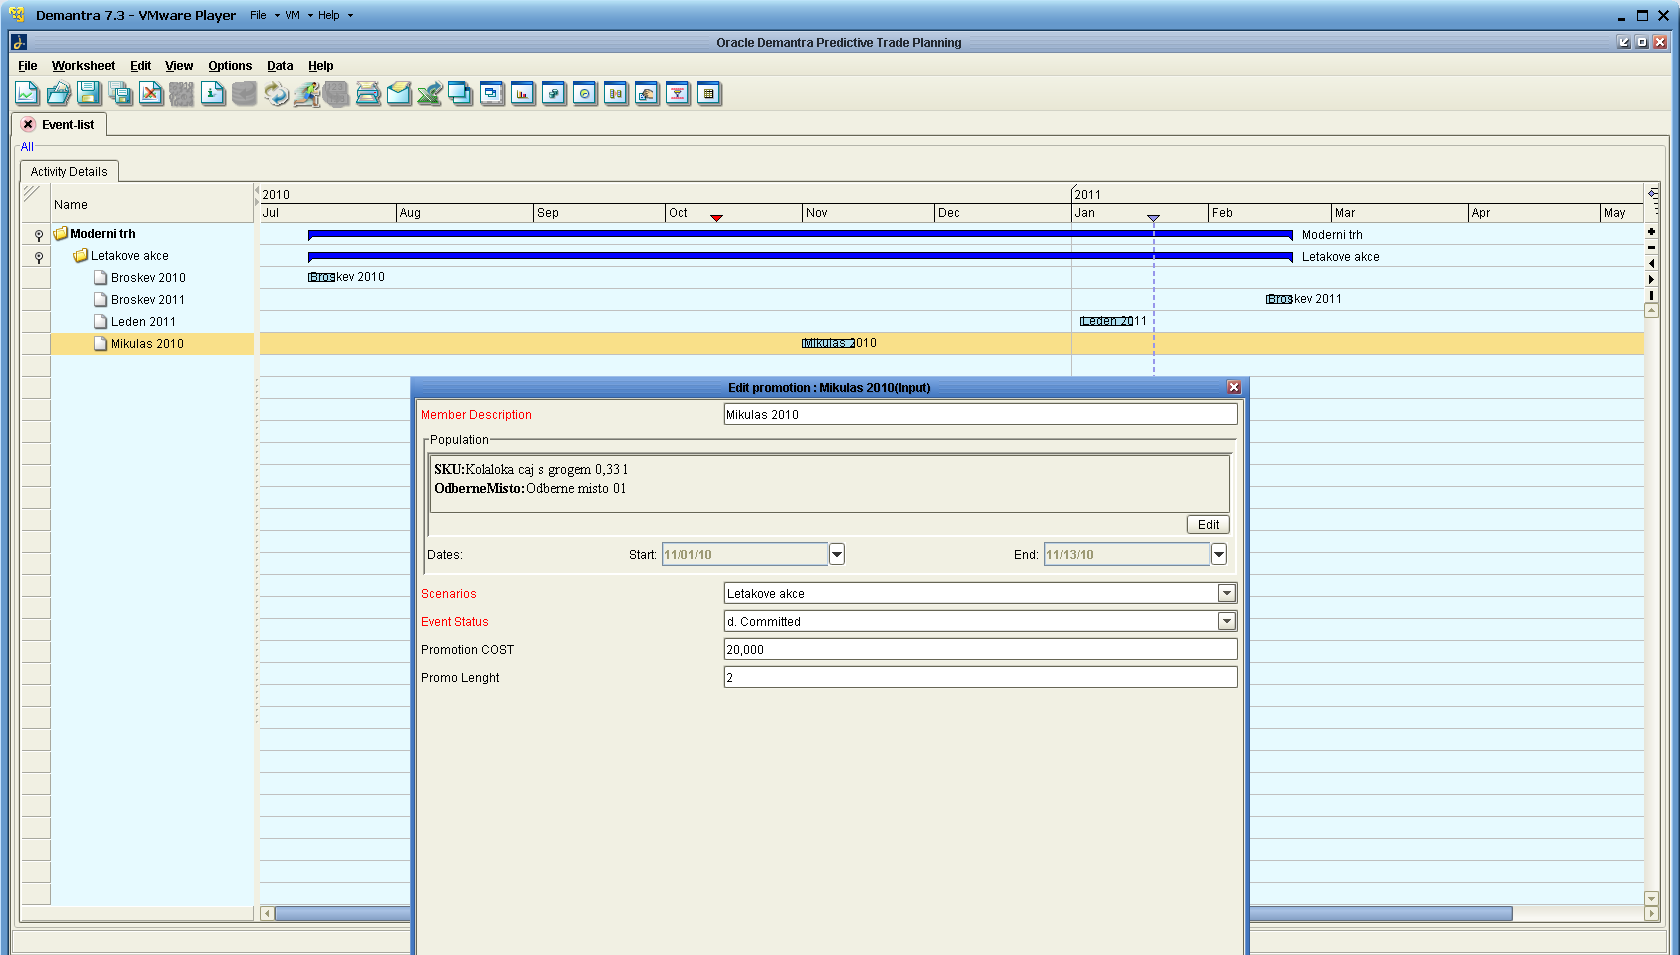
Task: Close the Edit promotion dialog
Action: click(1234, 387)
